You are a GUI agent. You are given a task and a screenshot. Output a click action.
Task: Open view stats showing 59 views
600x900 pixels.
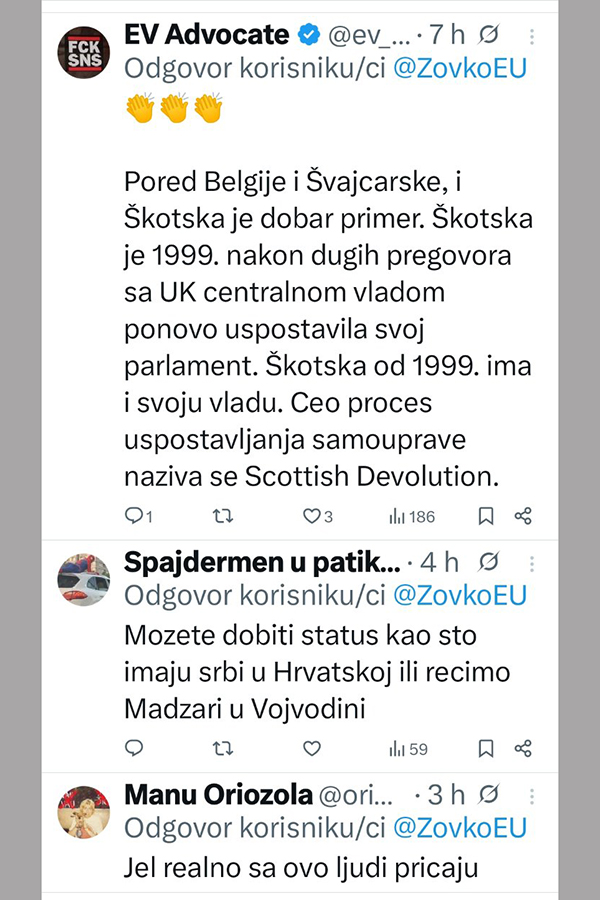point(407,748)
